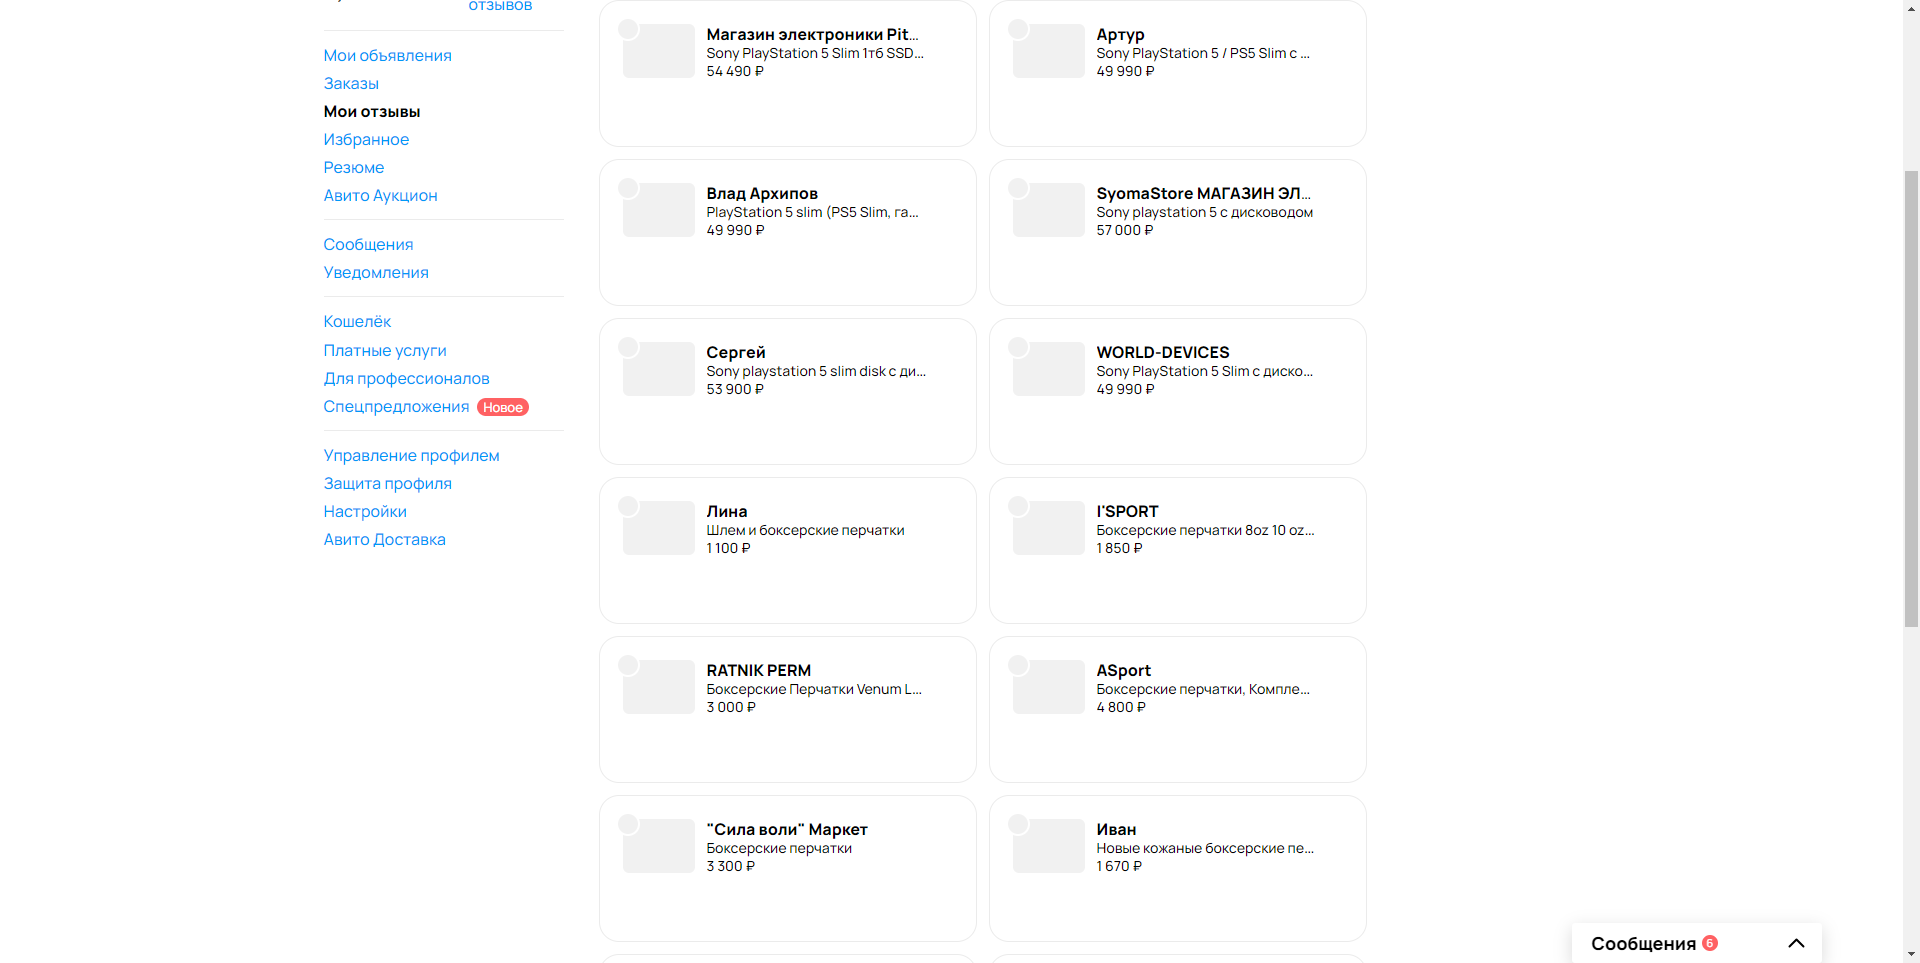The width and height of the screenshot is (1920, 963).
Task: Click scrollbar down arrow
Action: point(1911,954)
